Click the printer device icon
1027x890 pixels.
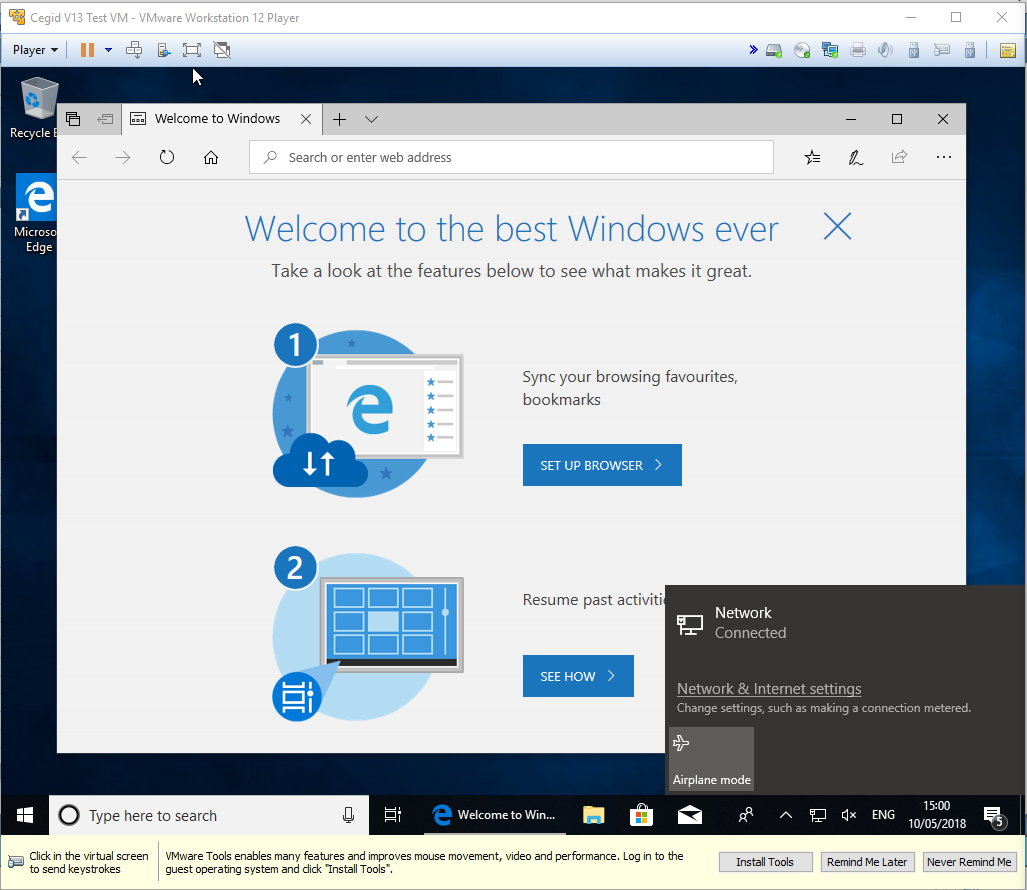pyautogui.click(x=858, y=50)
